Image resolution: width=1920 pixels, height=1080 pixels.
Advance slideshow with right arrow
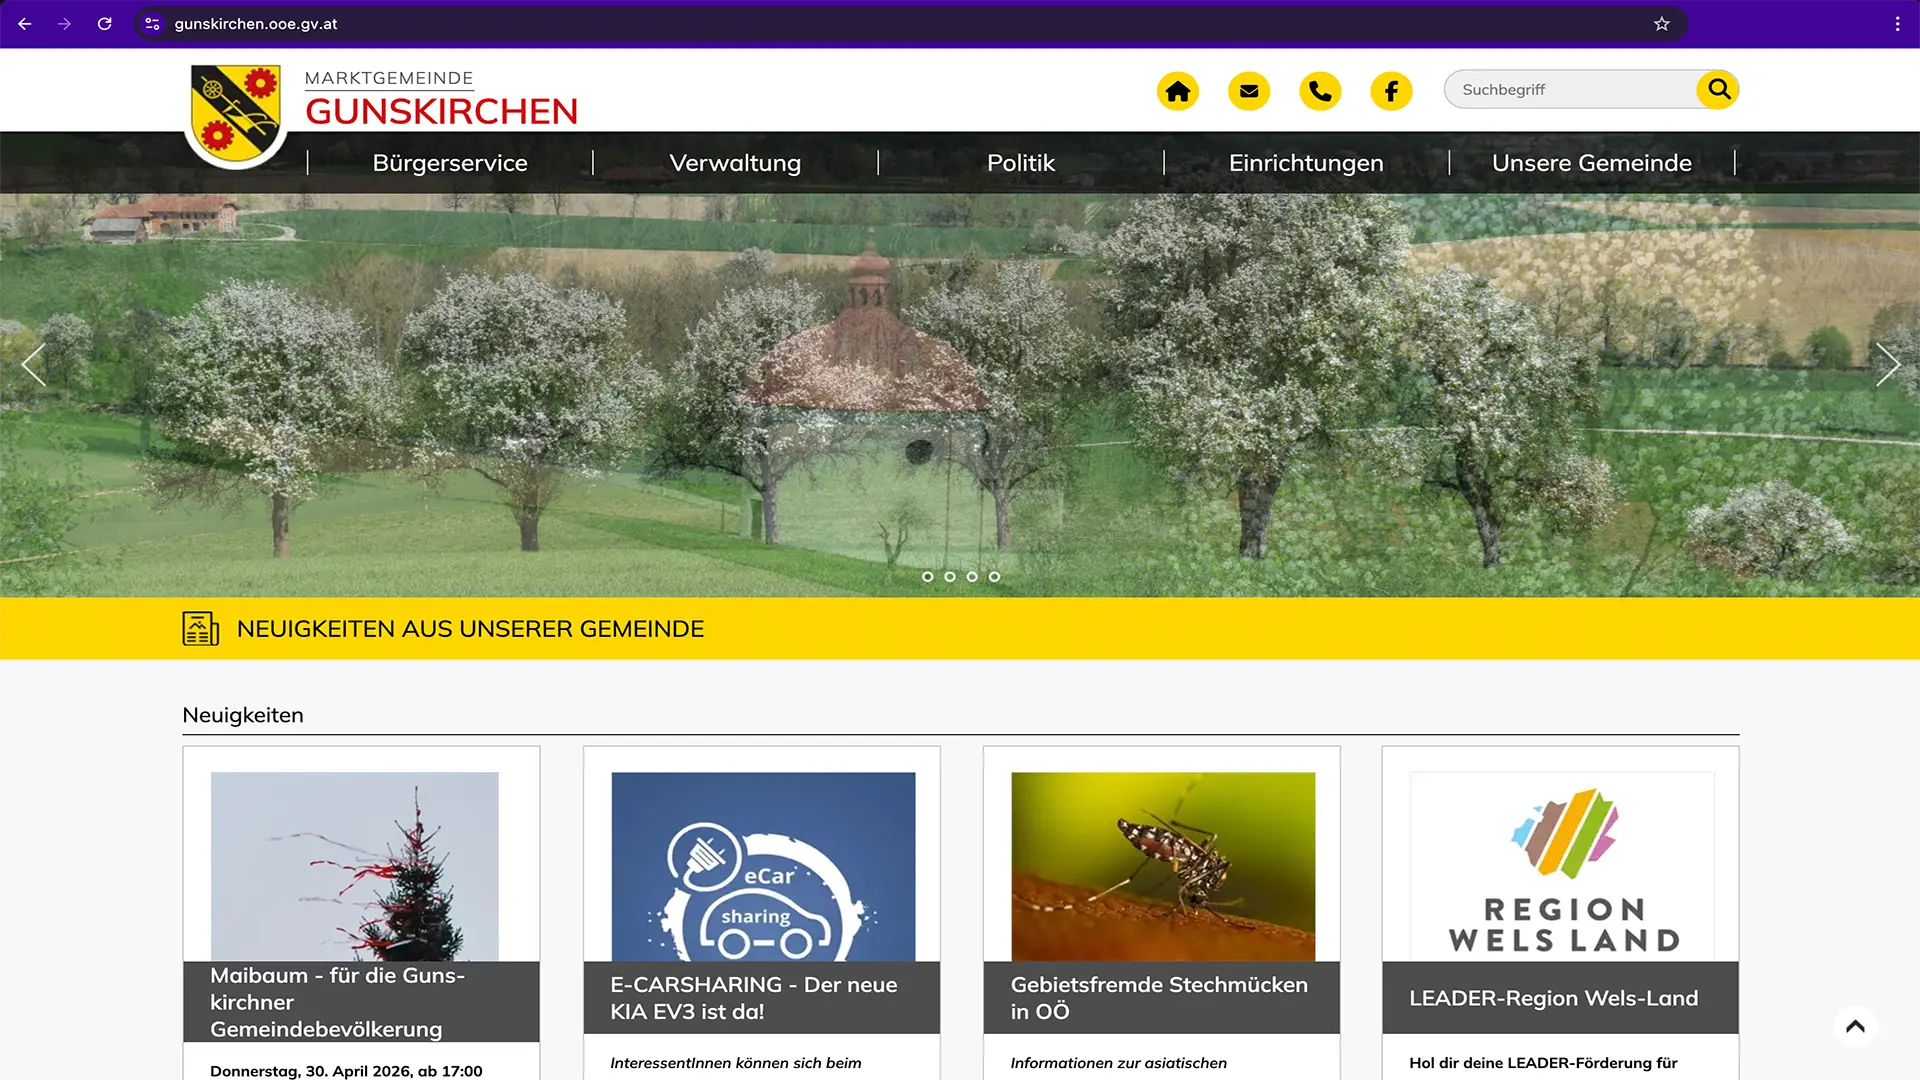click(x=1887, y=365)
